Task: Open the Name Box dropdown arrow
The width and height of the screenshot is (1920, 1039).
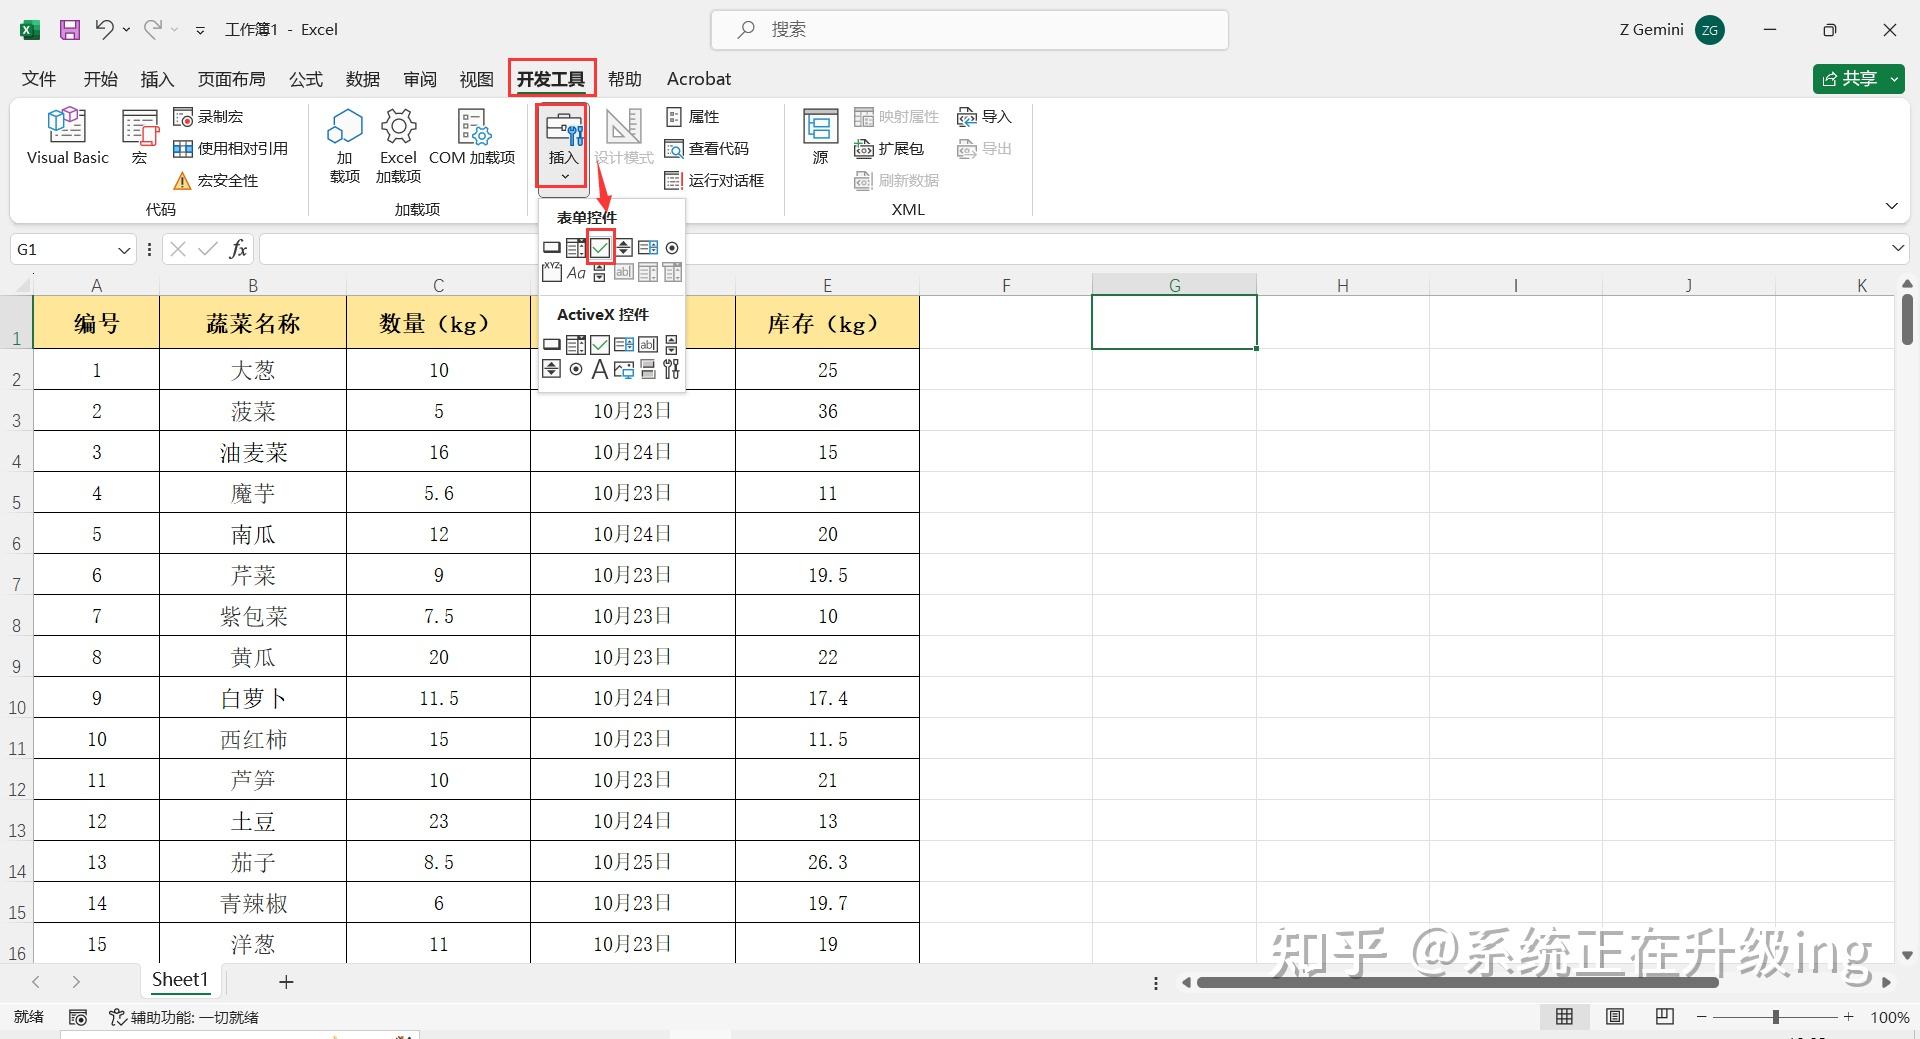Action: click(124, 249)
